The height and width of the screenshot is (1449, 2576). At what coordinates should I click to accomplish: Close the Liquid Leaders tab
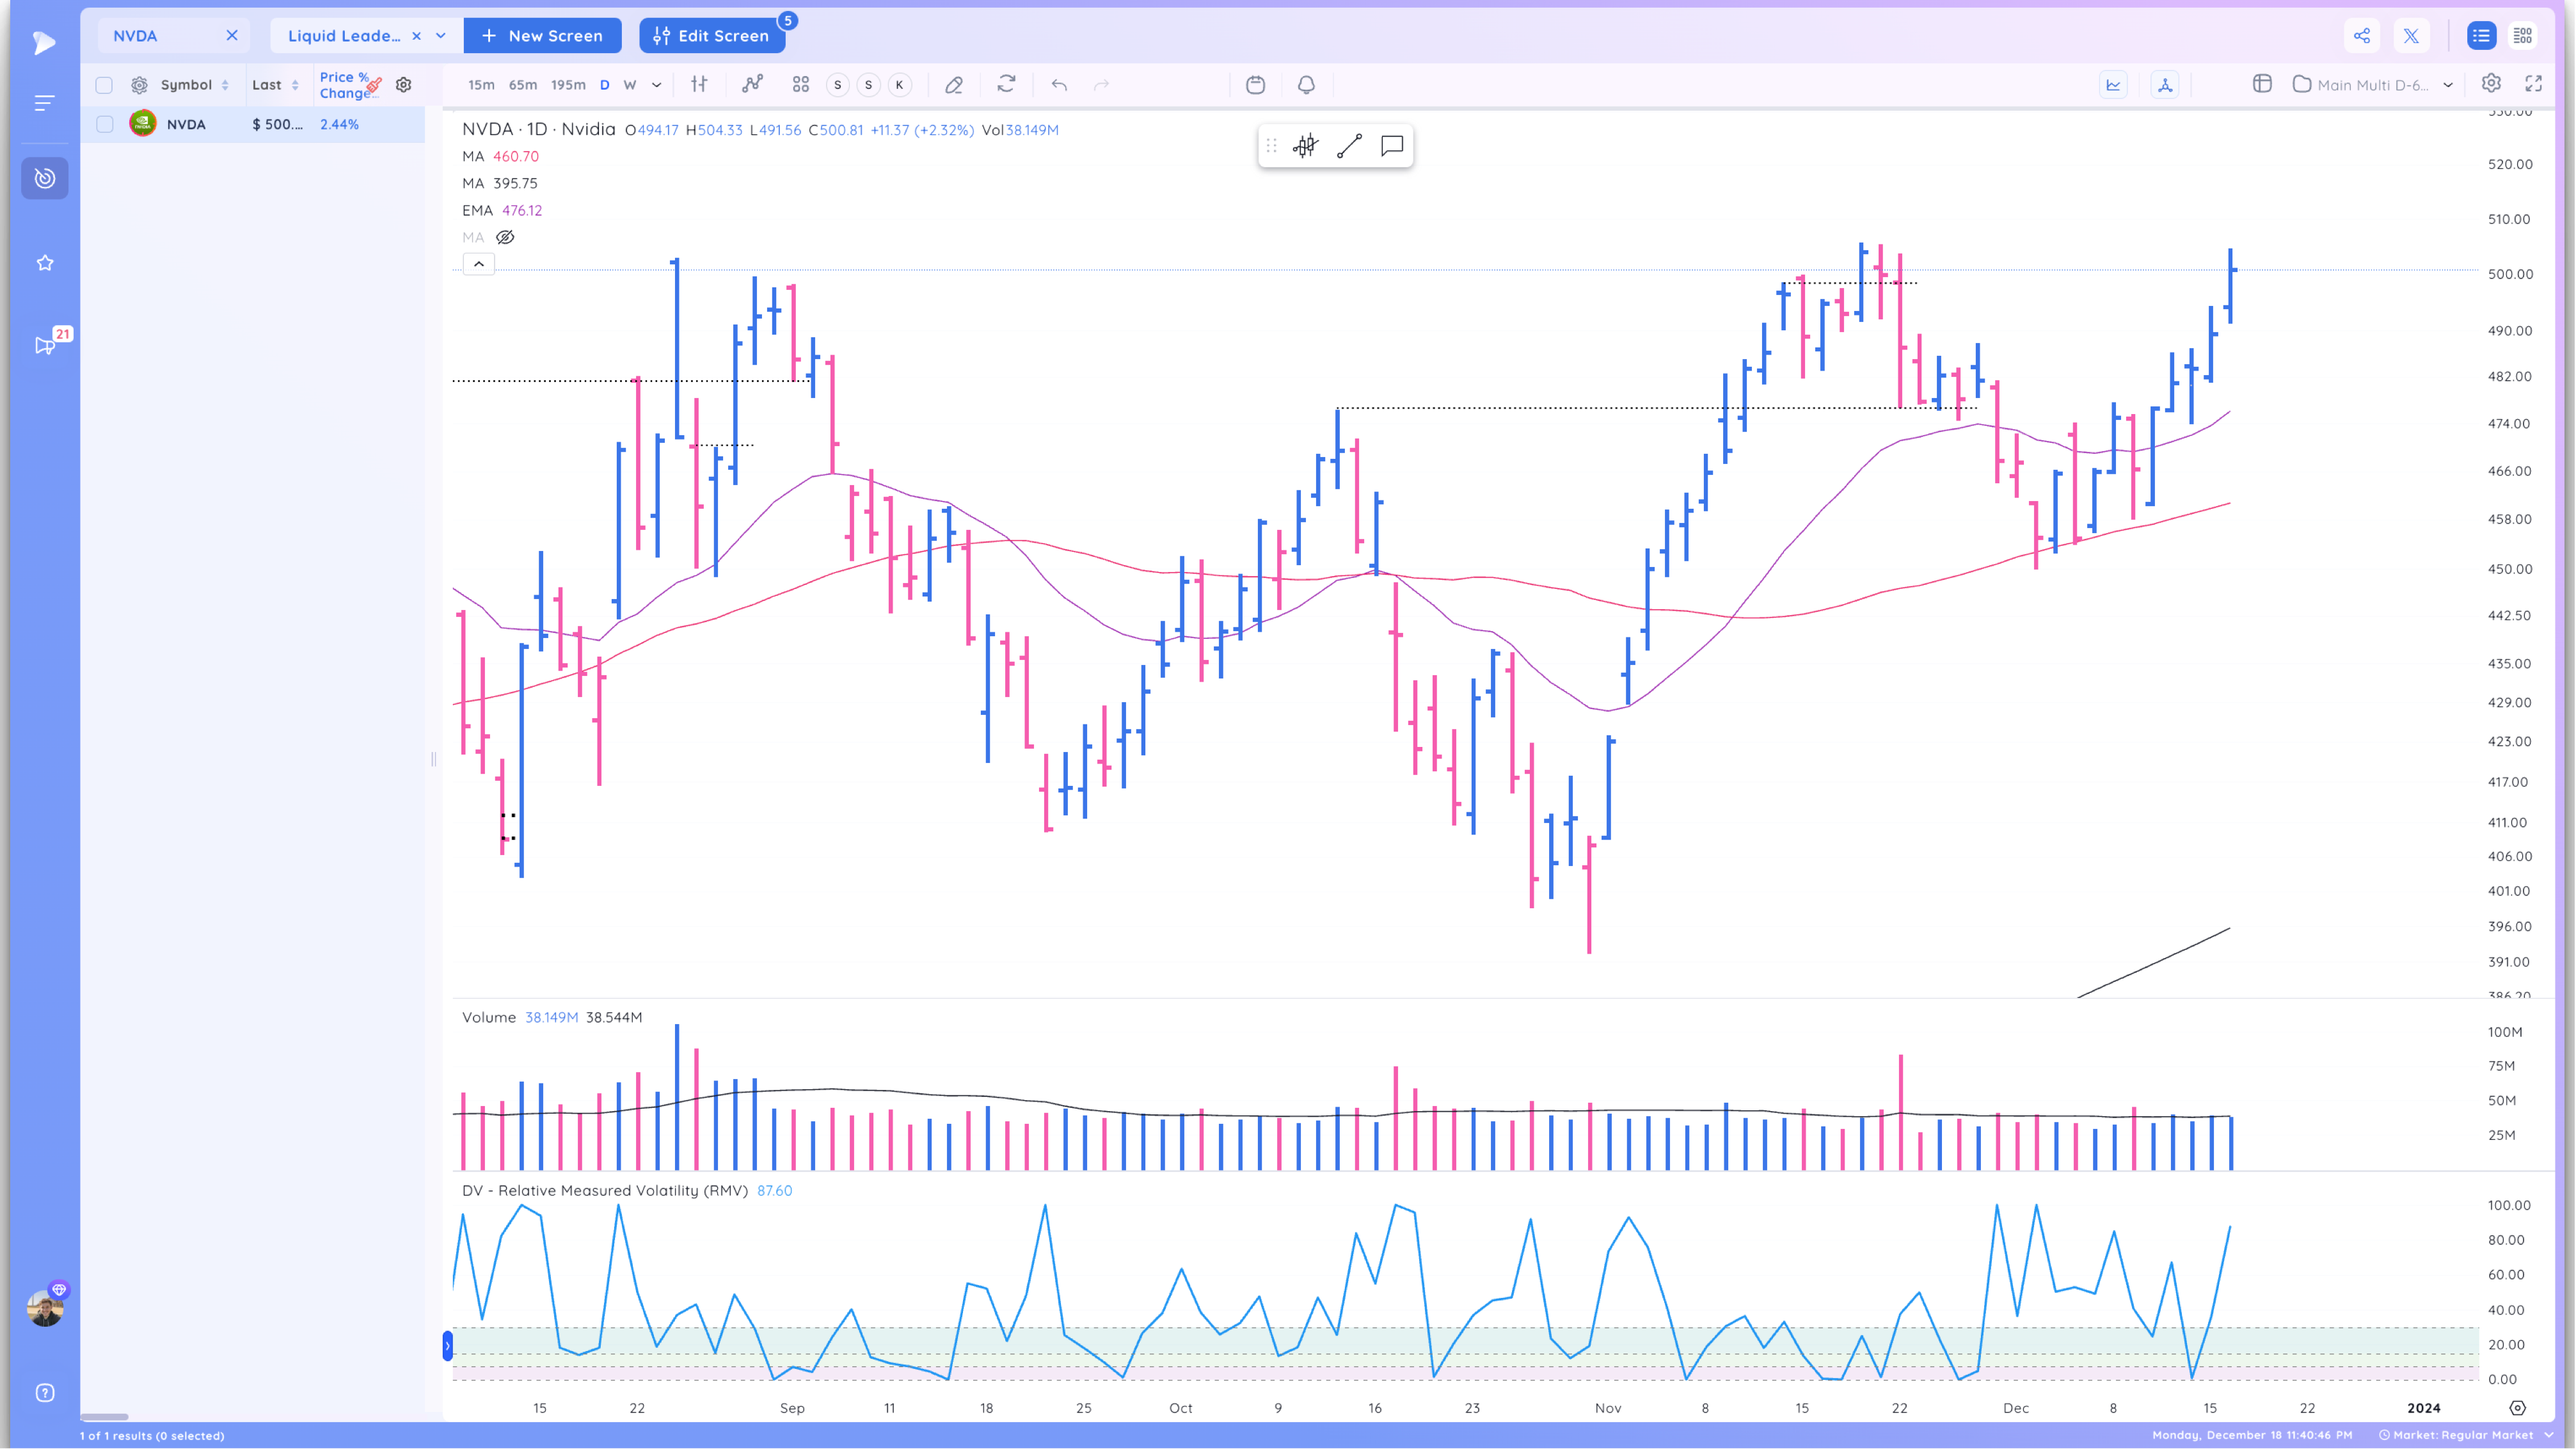point(417,36)
